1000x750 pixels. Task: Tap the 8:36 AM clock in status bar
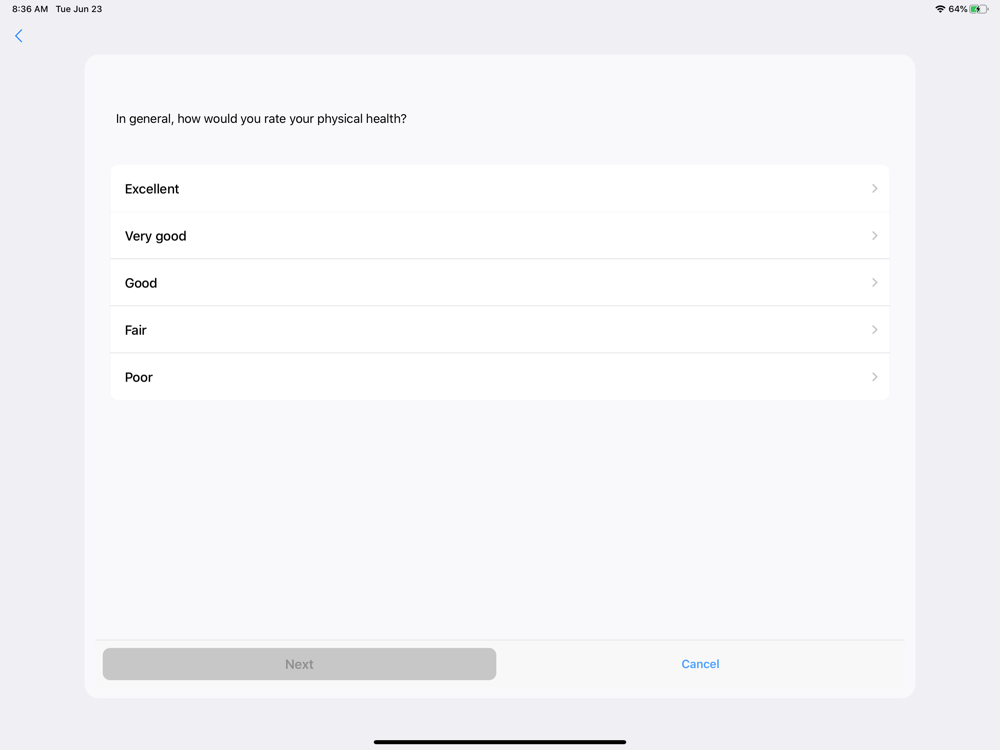[x=30, y=9]
